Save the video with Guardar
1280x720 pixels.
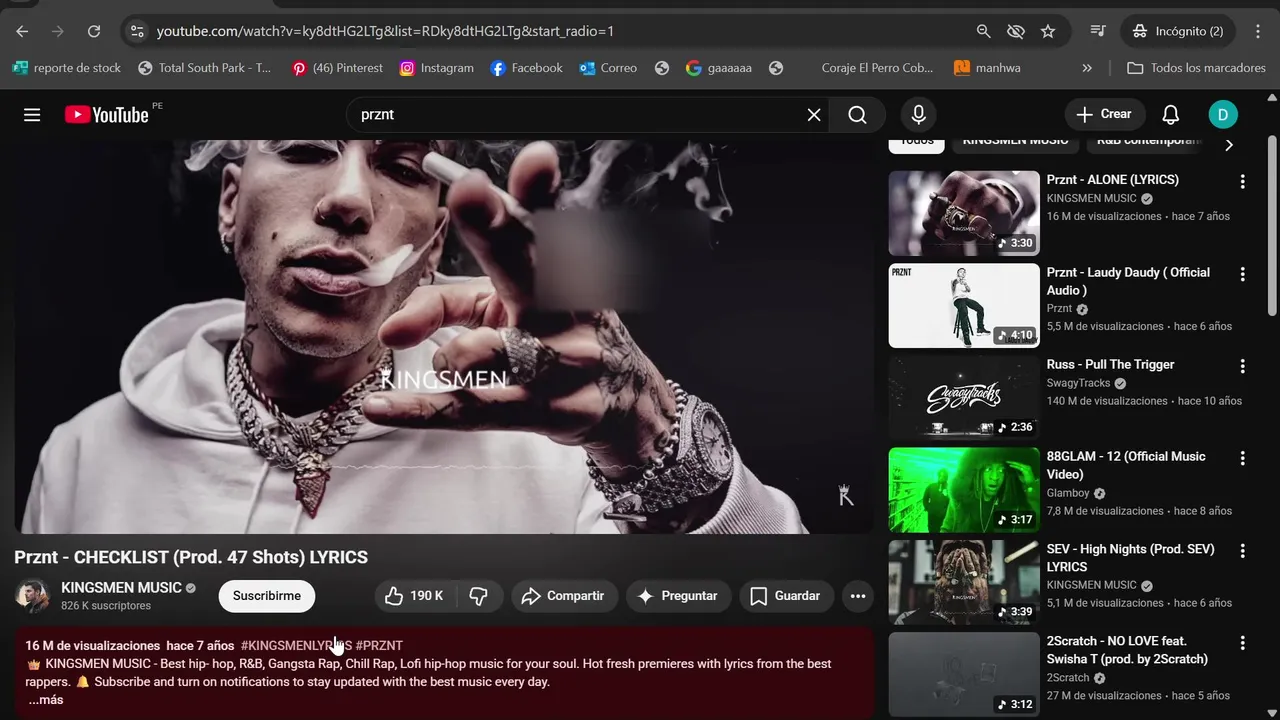point(785,596)
